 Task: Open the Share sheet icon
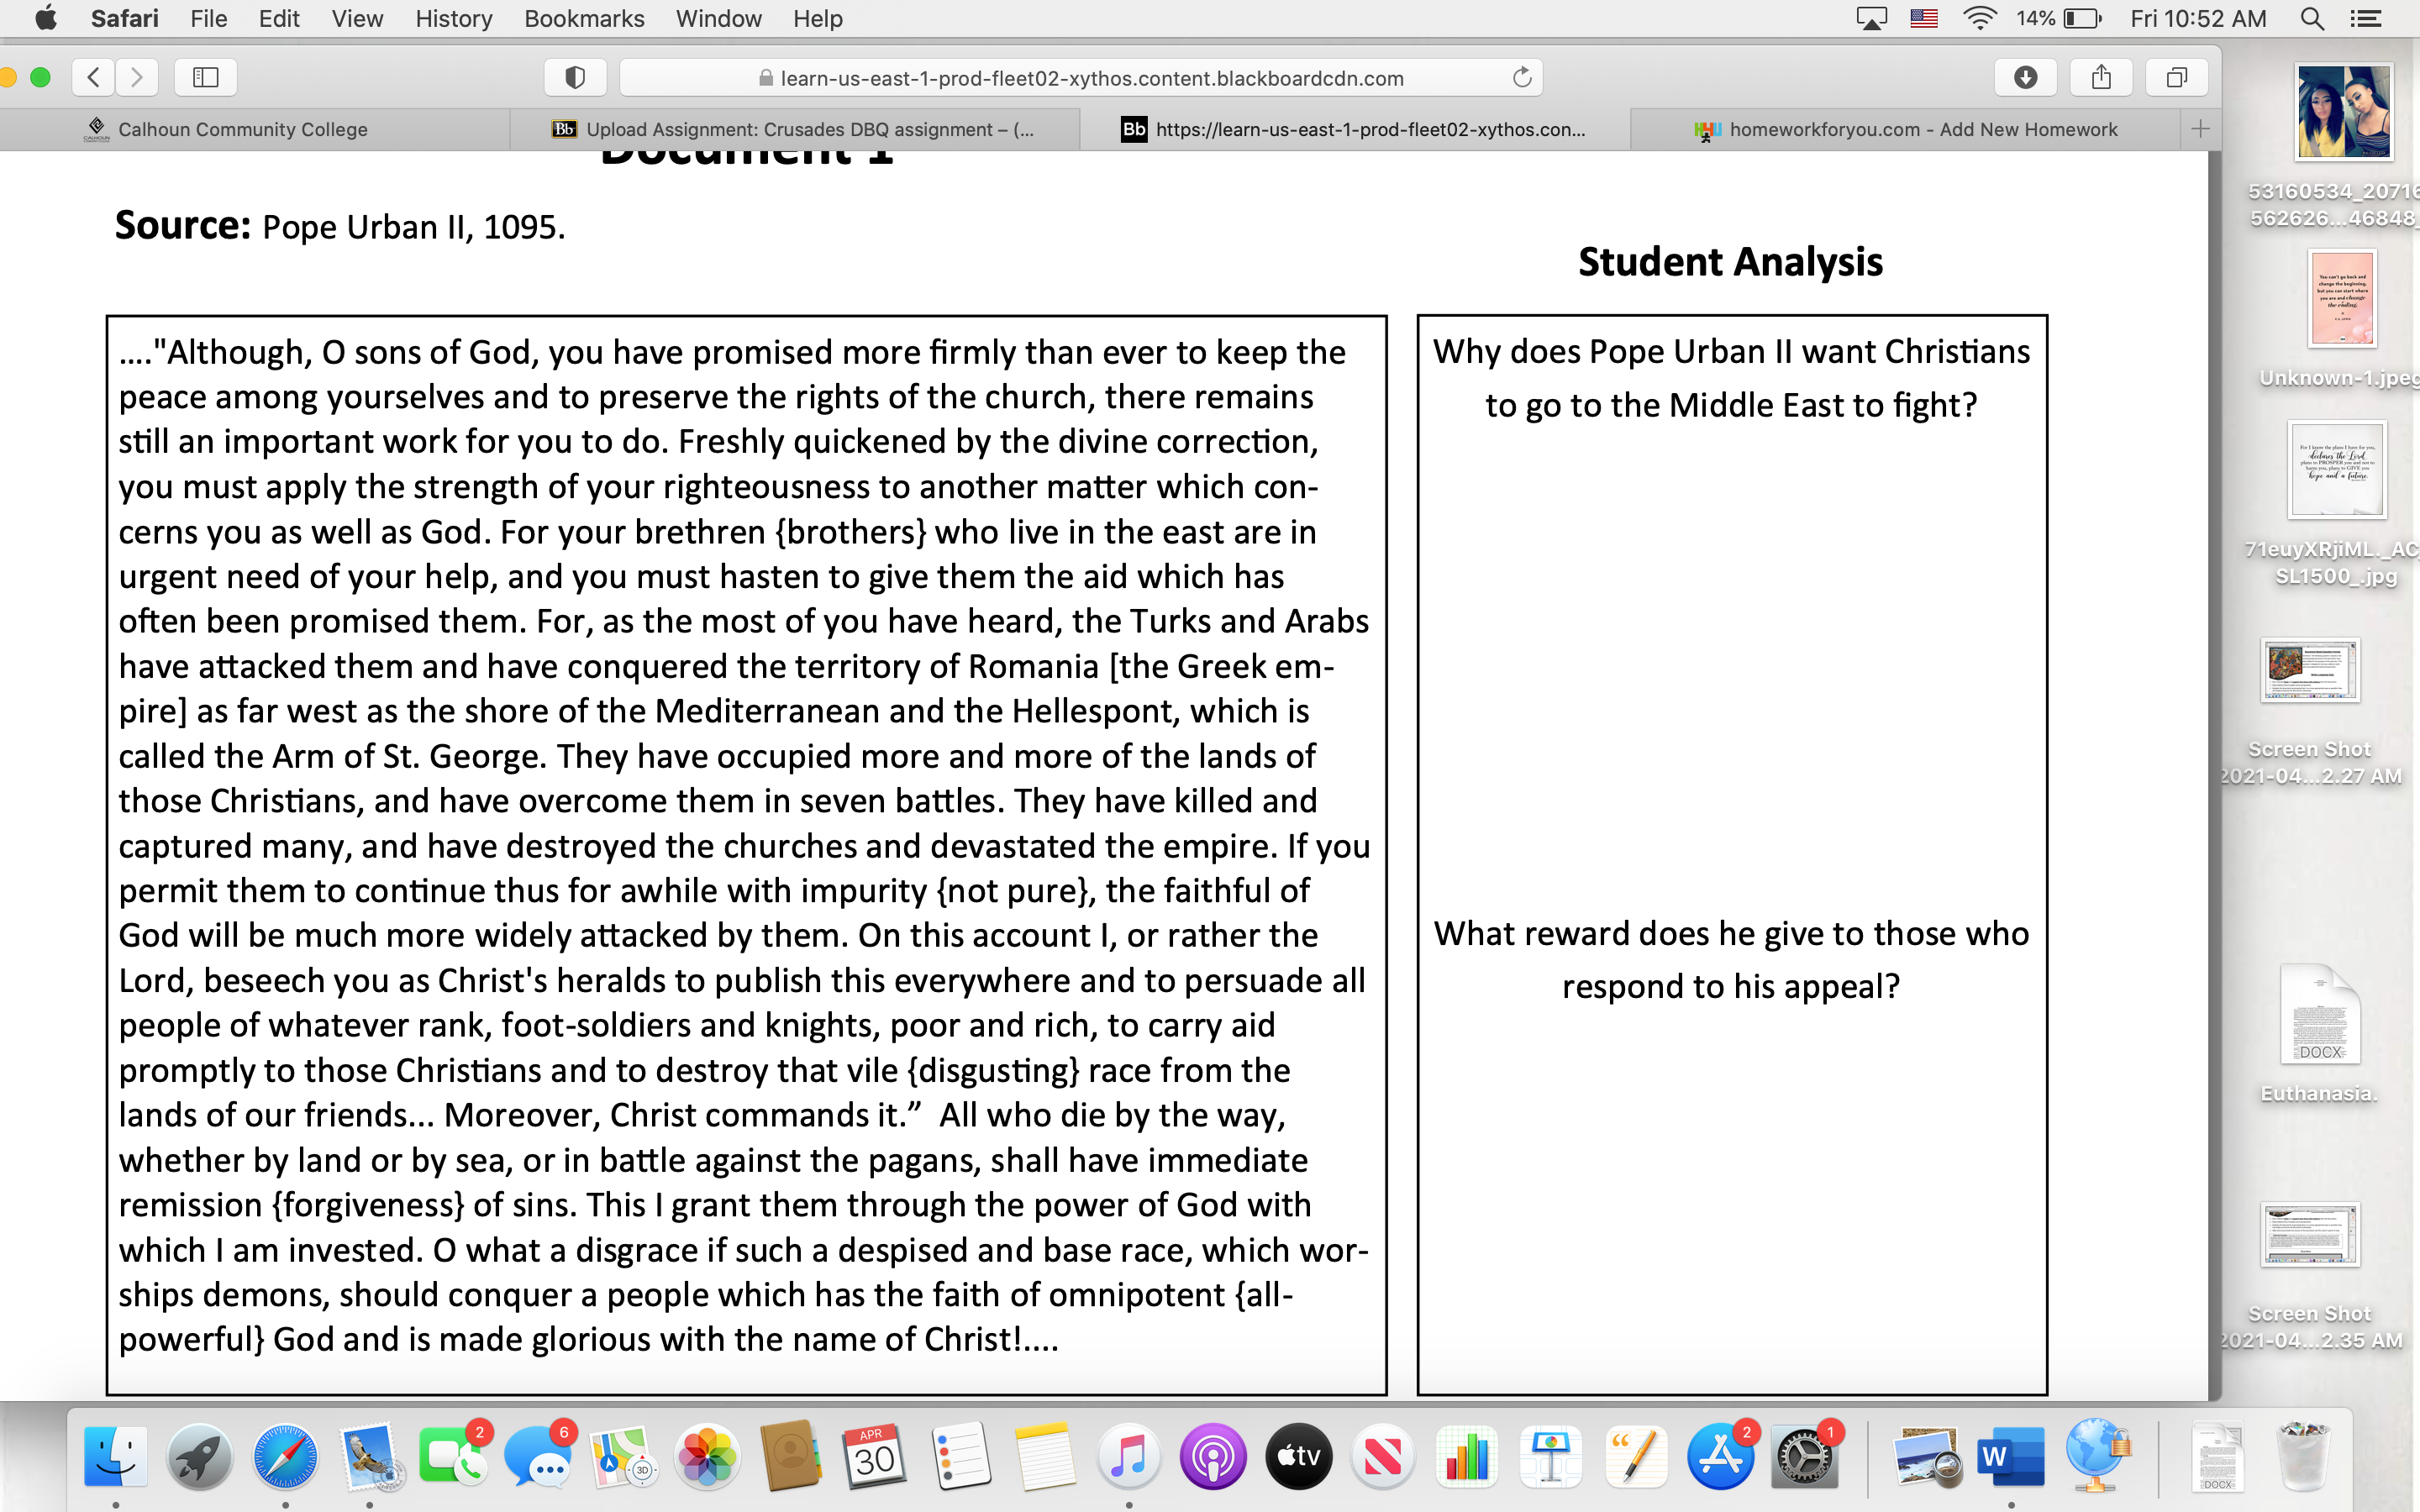point(2101,77)
